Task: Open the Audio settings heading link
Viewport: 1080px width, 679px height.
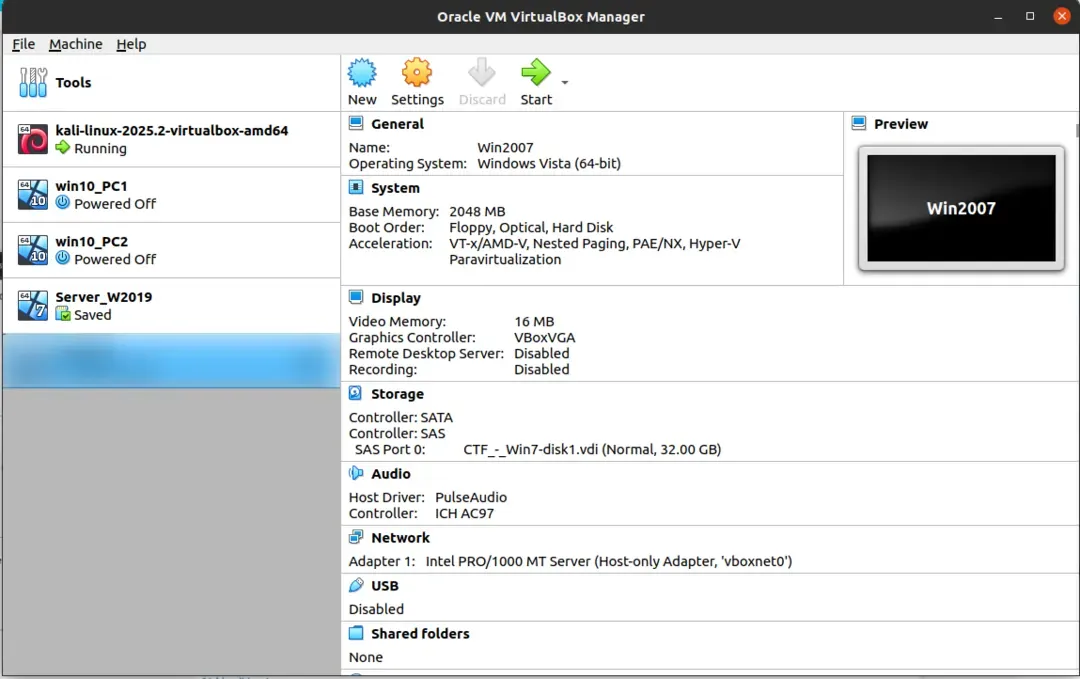Action: point(391,474)
